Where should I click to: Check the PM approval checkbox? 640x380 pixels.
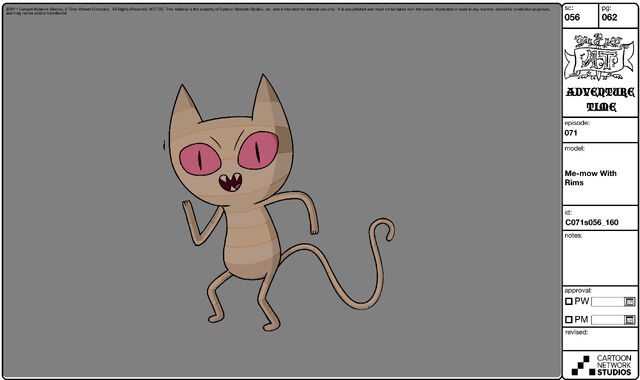[569, 320]
